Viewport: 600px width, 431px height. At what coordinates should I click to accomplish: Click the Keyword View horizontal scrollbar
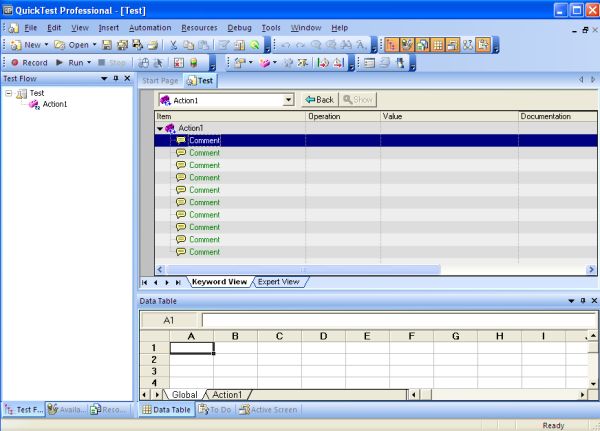(x=303, y=269)
